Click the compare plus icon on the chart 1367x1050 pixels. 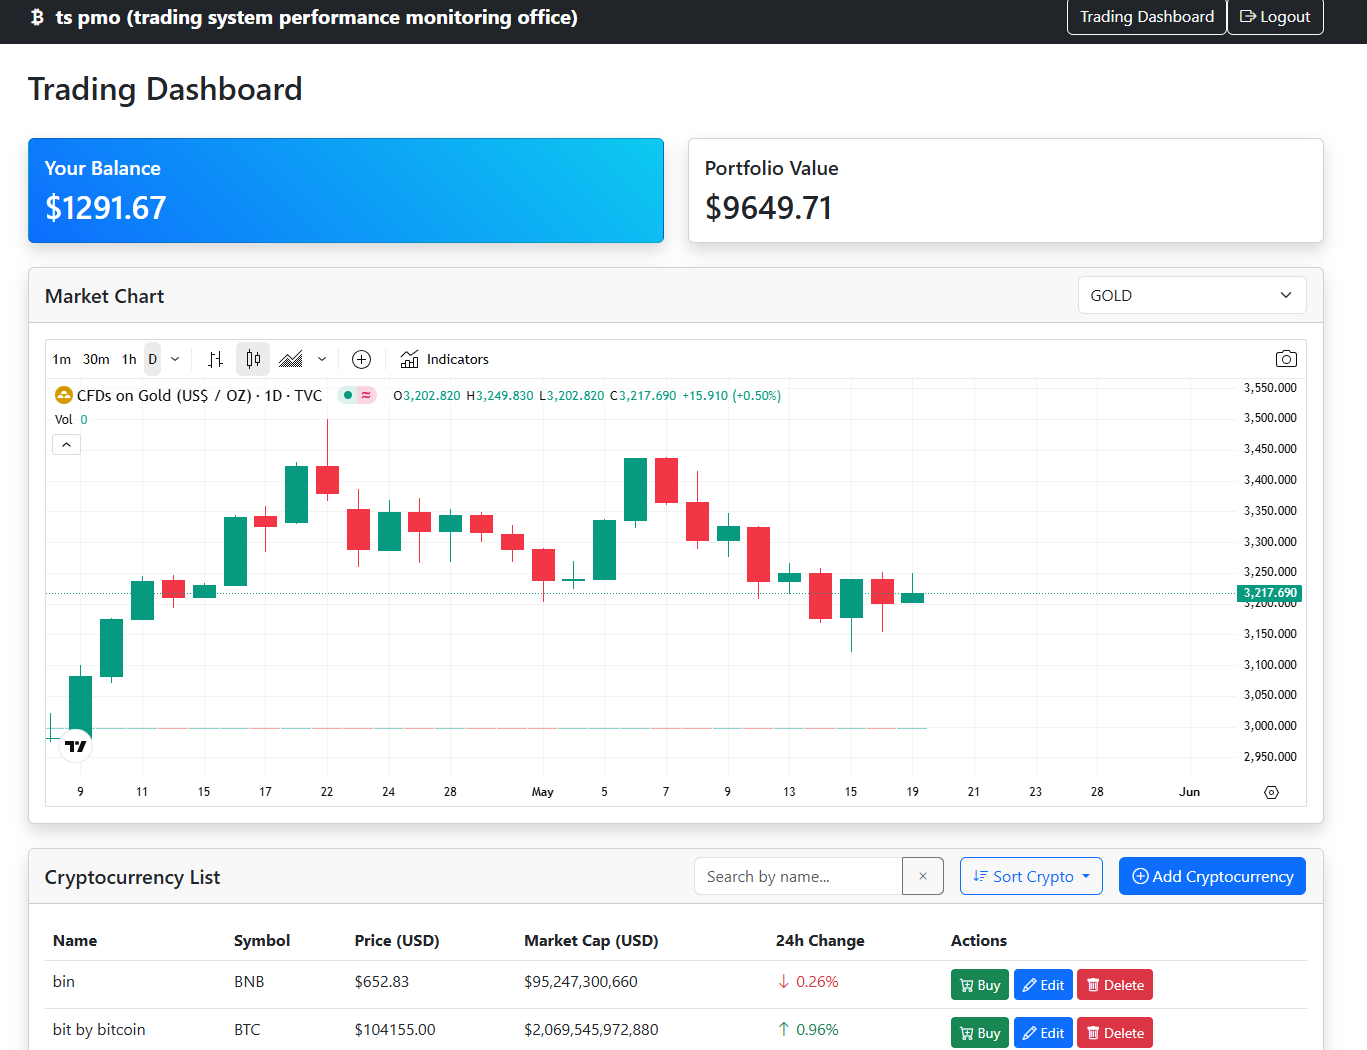pos(361,359)
